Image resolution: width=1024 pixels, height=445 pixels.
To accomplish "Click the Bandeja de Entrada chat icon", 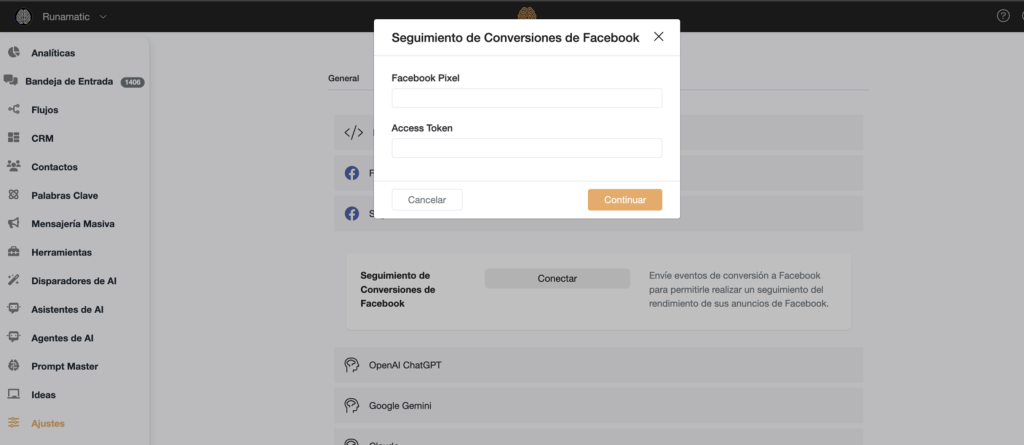I will click(x=10, y=81).
